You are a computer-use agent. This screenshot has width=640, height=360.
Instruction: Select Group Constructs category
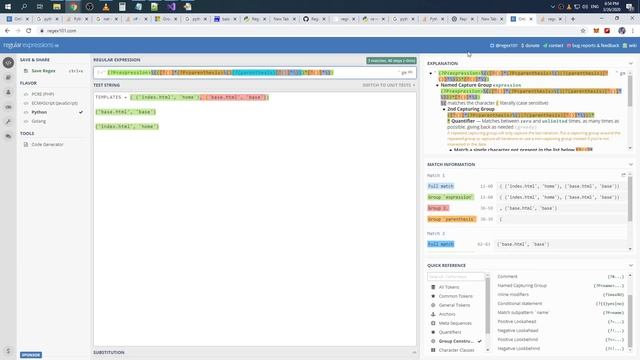(456, 341)
